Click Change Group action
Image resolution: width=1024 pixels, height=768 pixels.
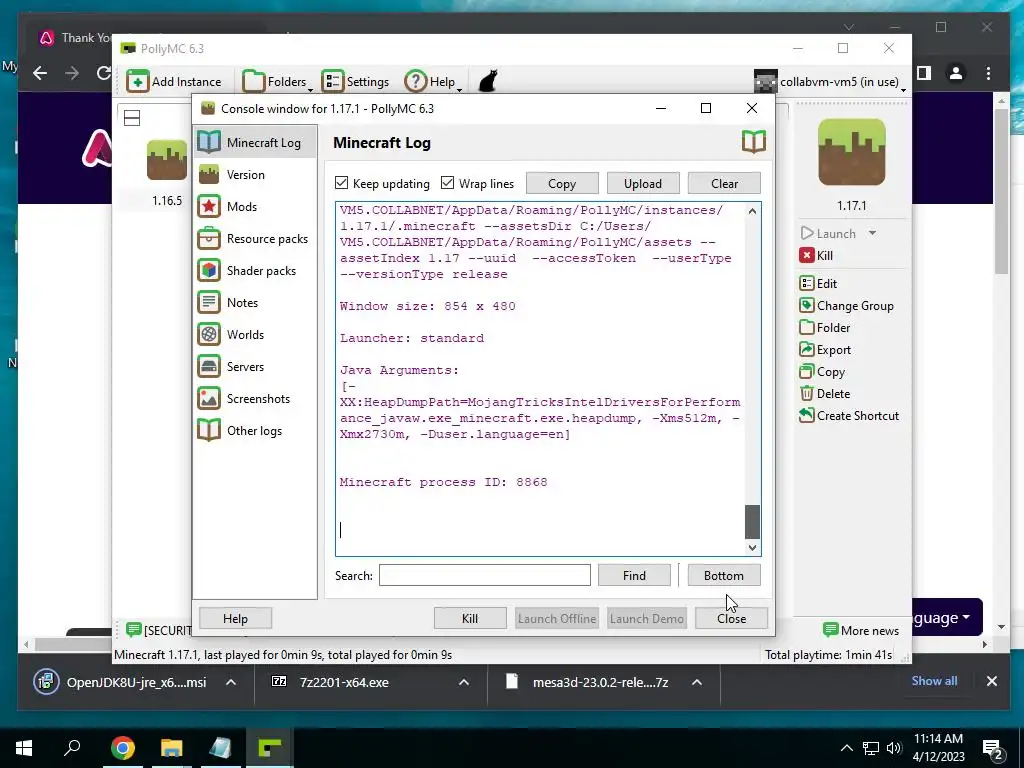pos(846,306)
